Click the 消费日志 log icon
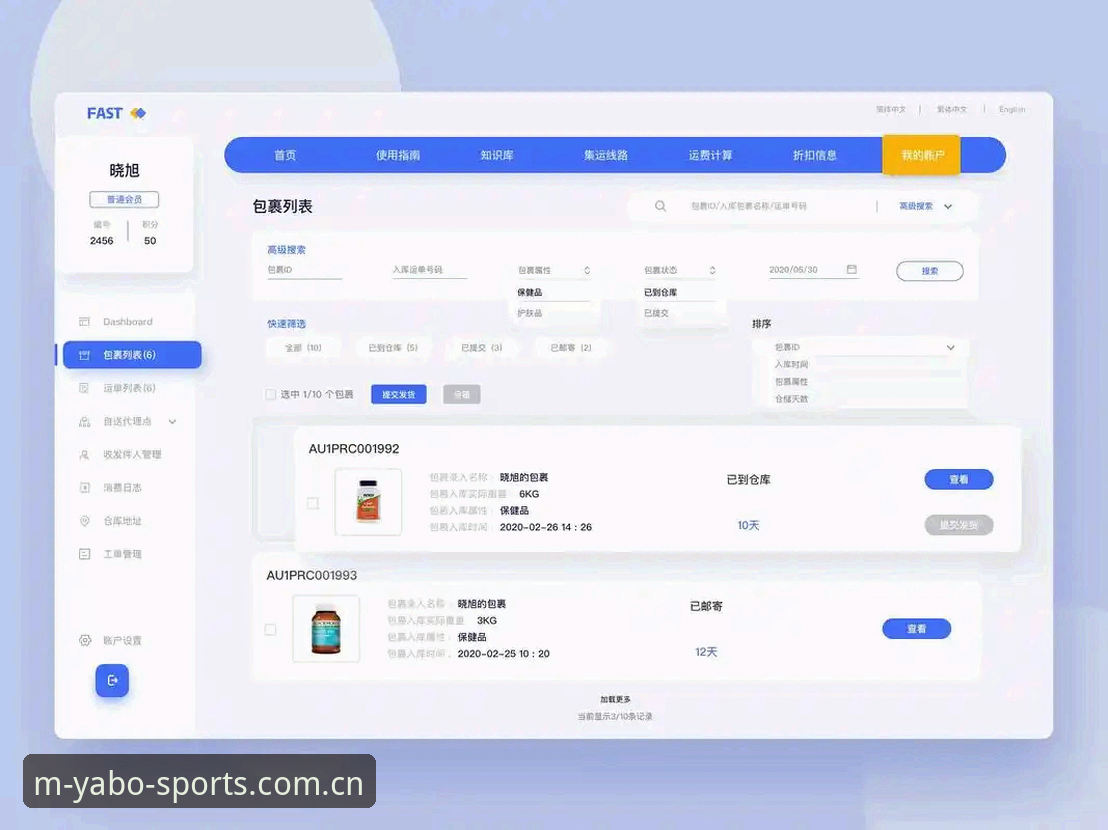This screenshot has height=830, width=1108. pyautogui.click(x=84, y=488)
